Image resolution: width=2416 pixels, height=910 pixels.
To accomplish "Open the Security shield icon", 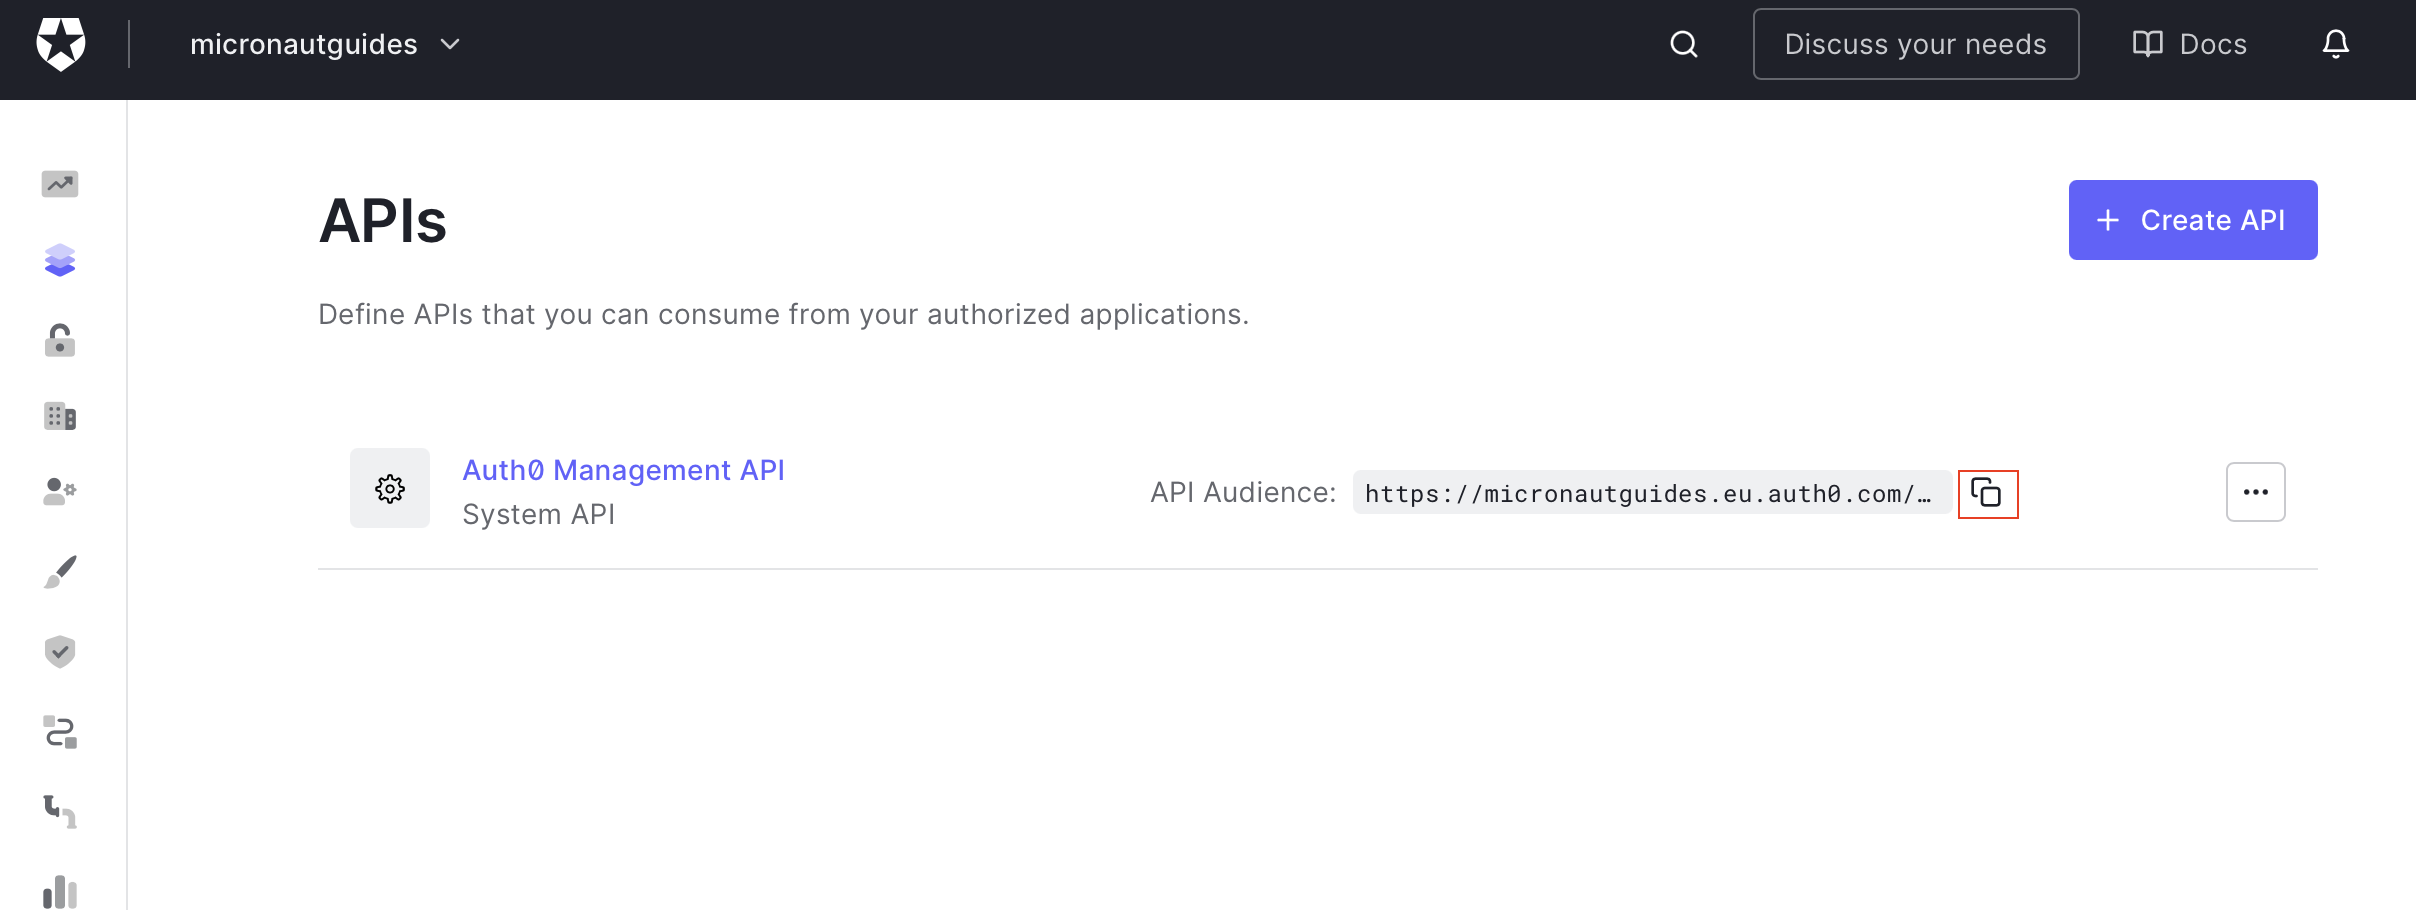I will point(60,651).
